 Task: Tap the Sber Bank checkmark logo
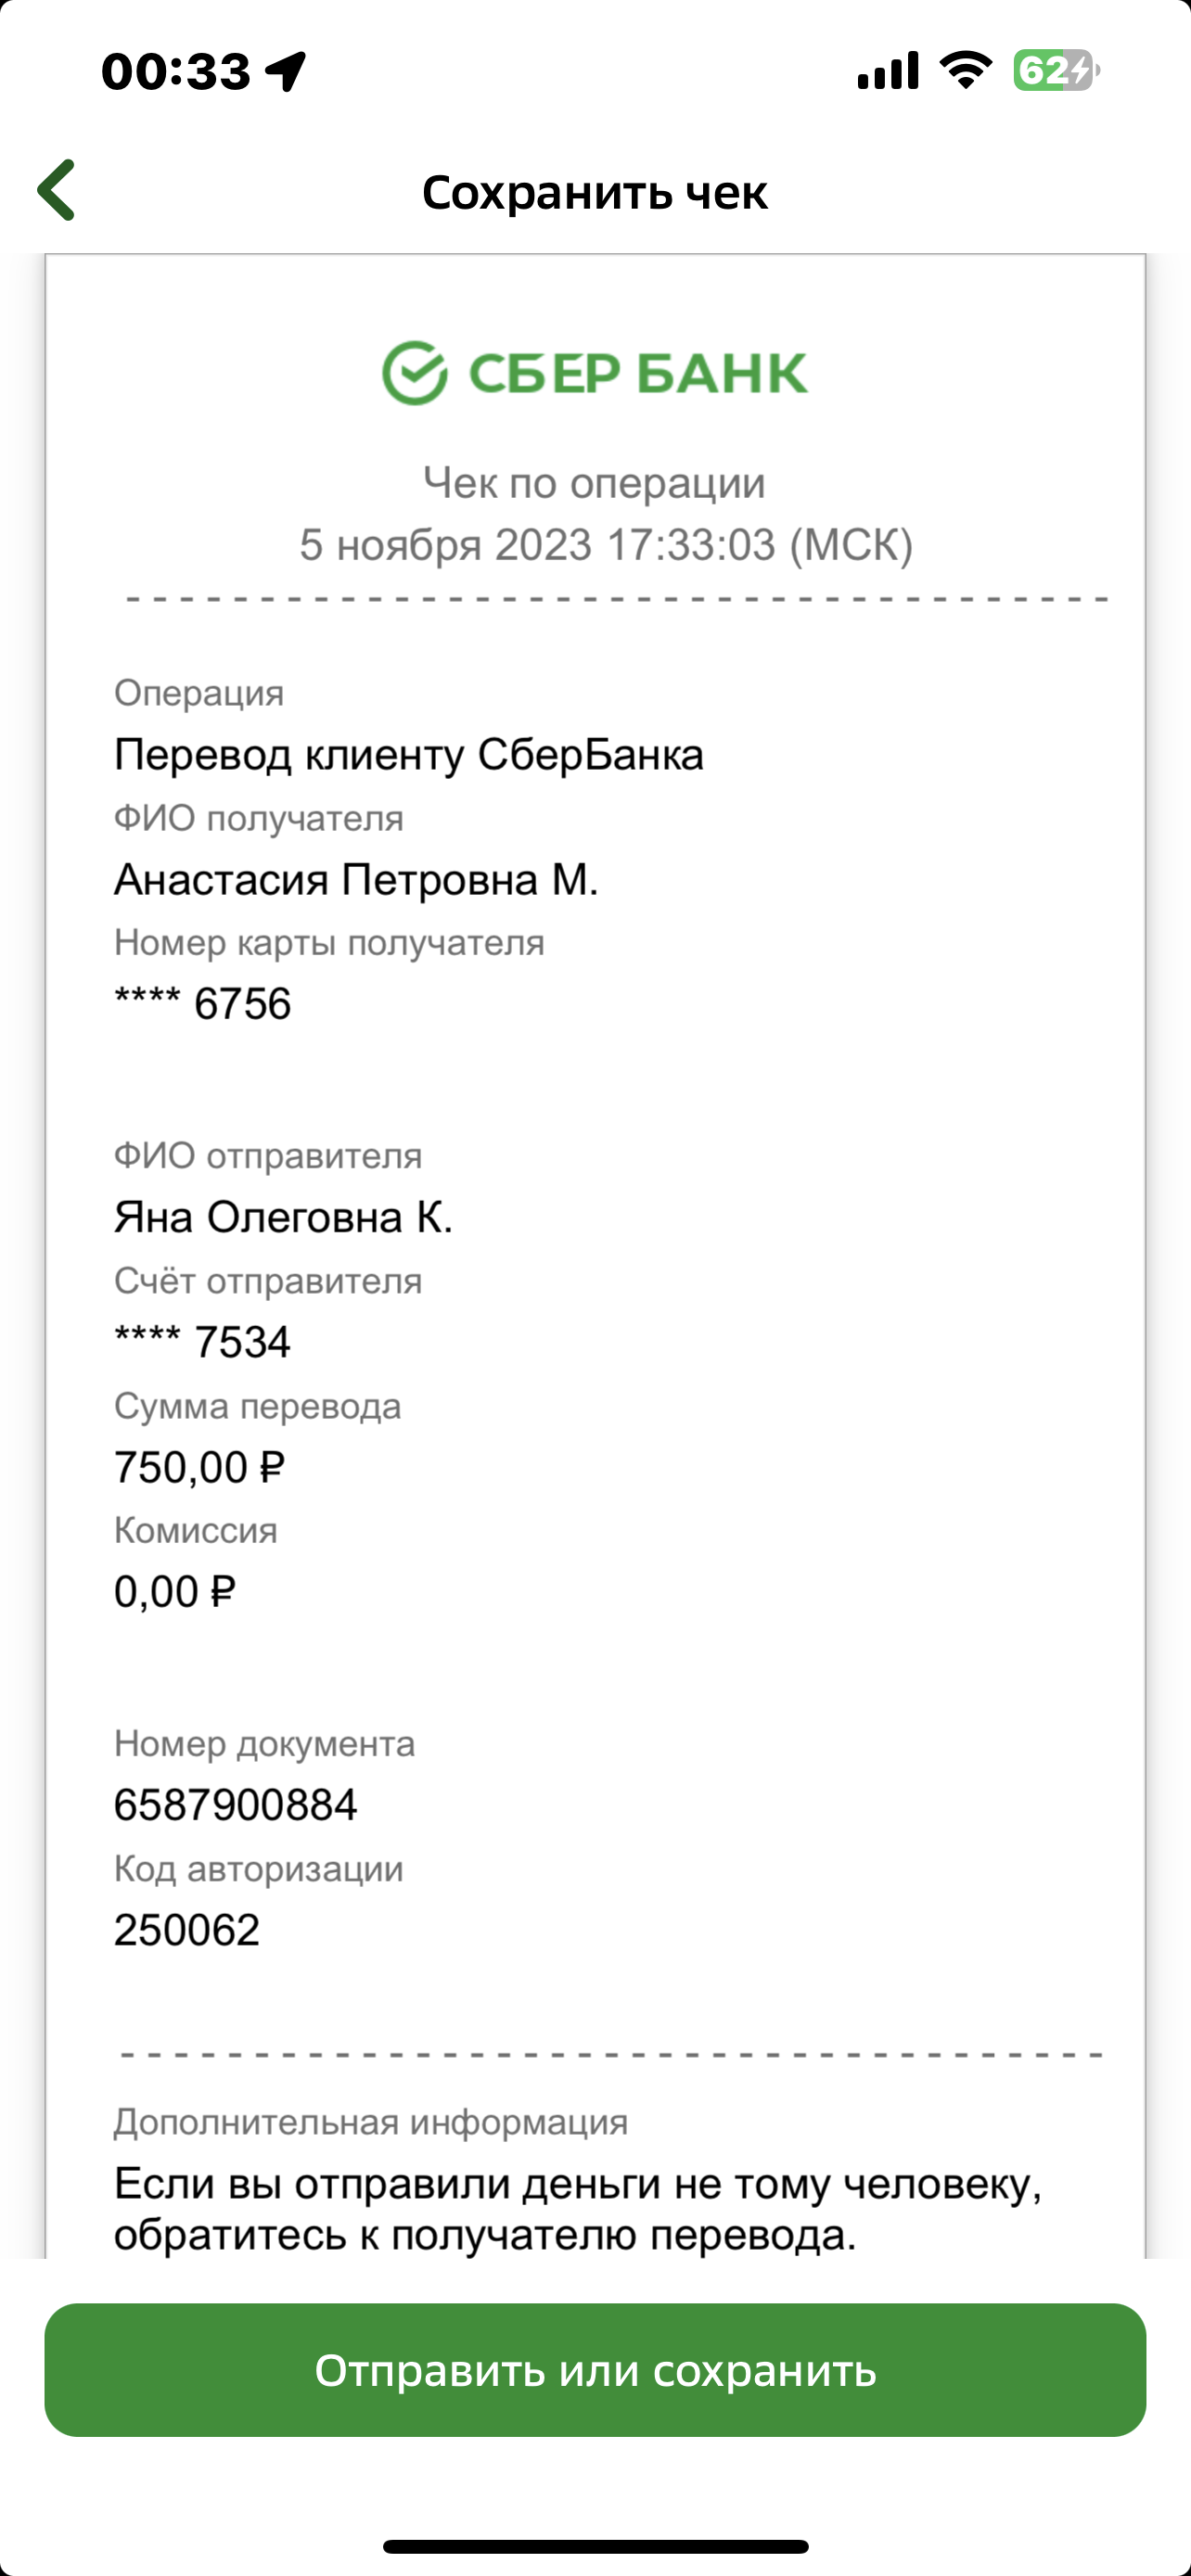(414, 373)
